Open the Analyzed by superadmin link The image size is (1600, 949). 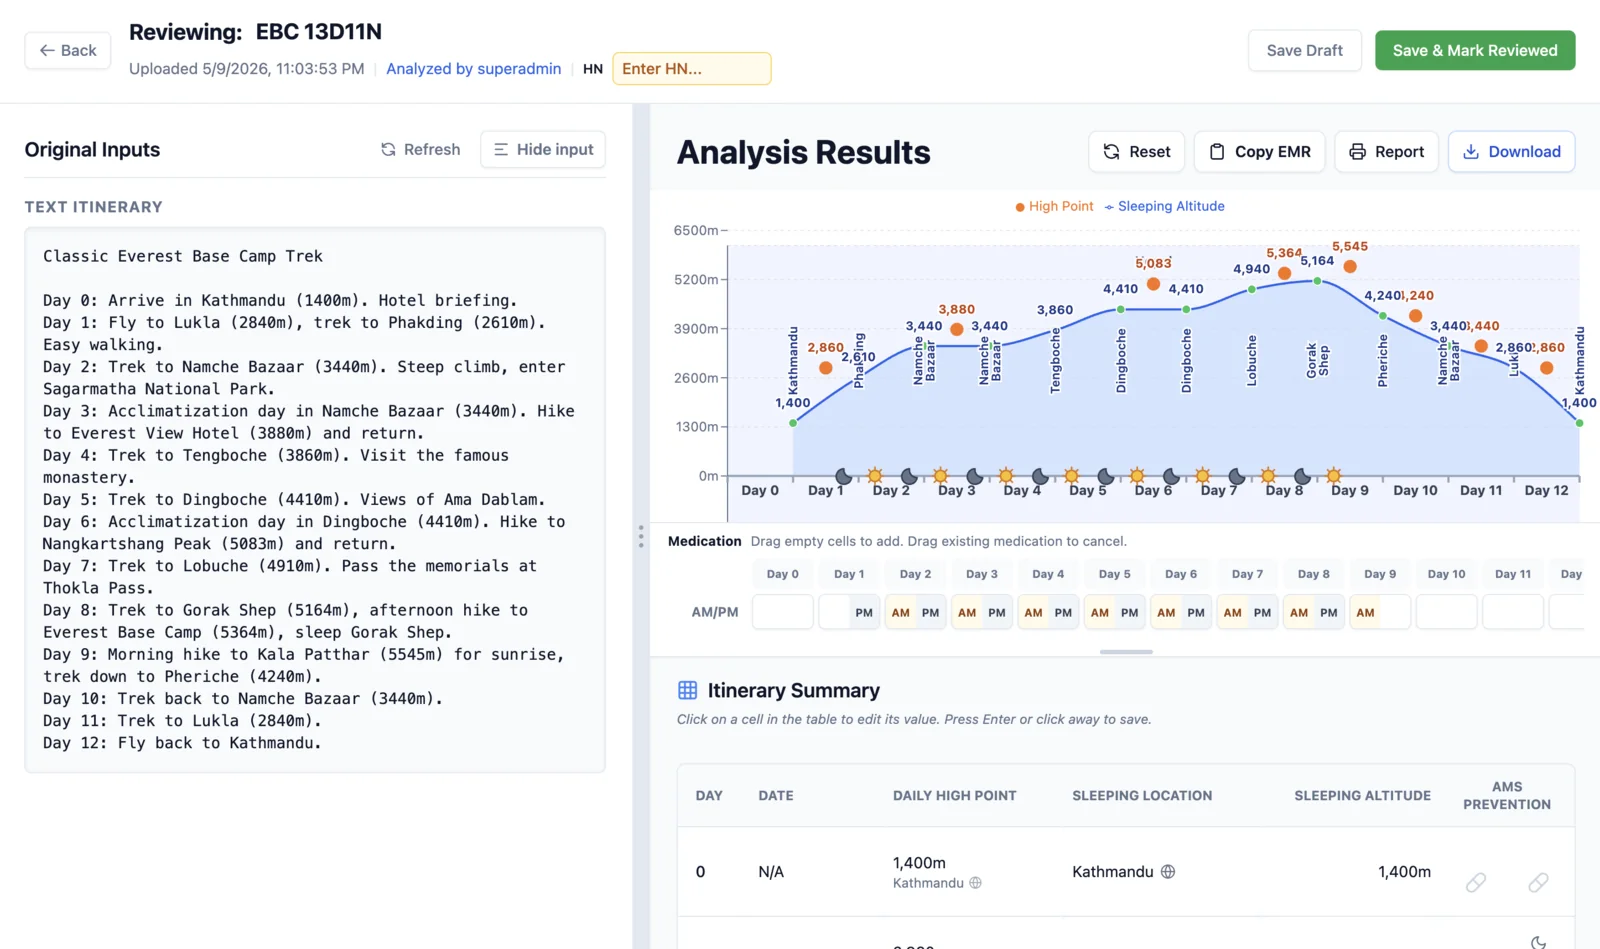473,68
